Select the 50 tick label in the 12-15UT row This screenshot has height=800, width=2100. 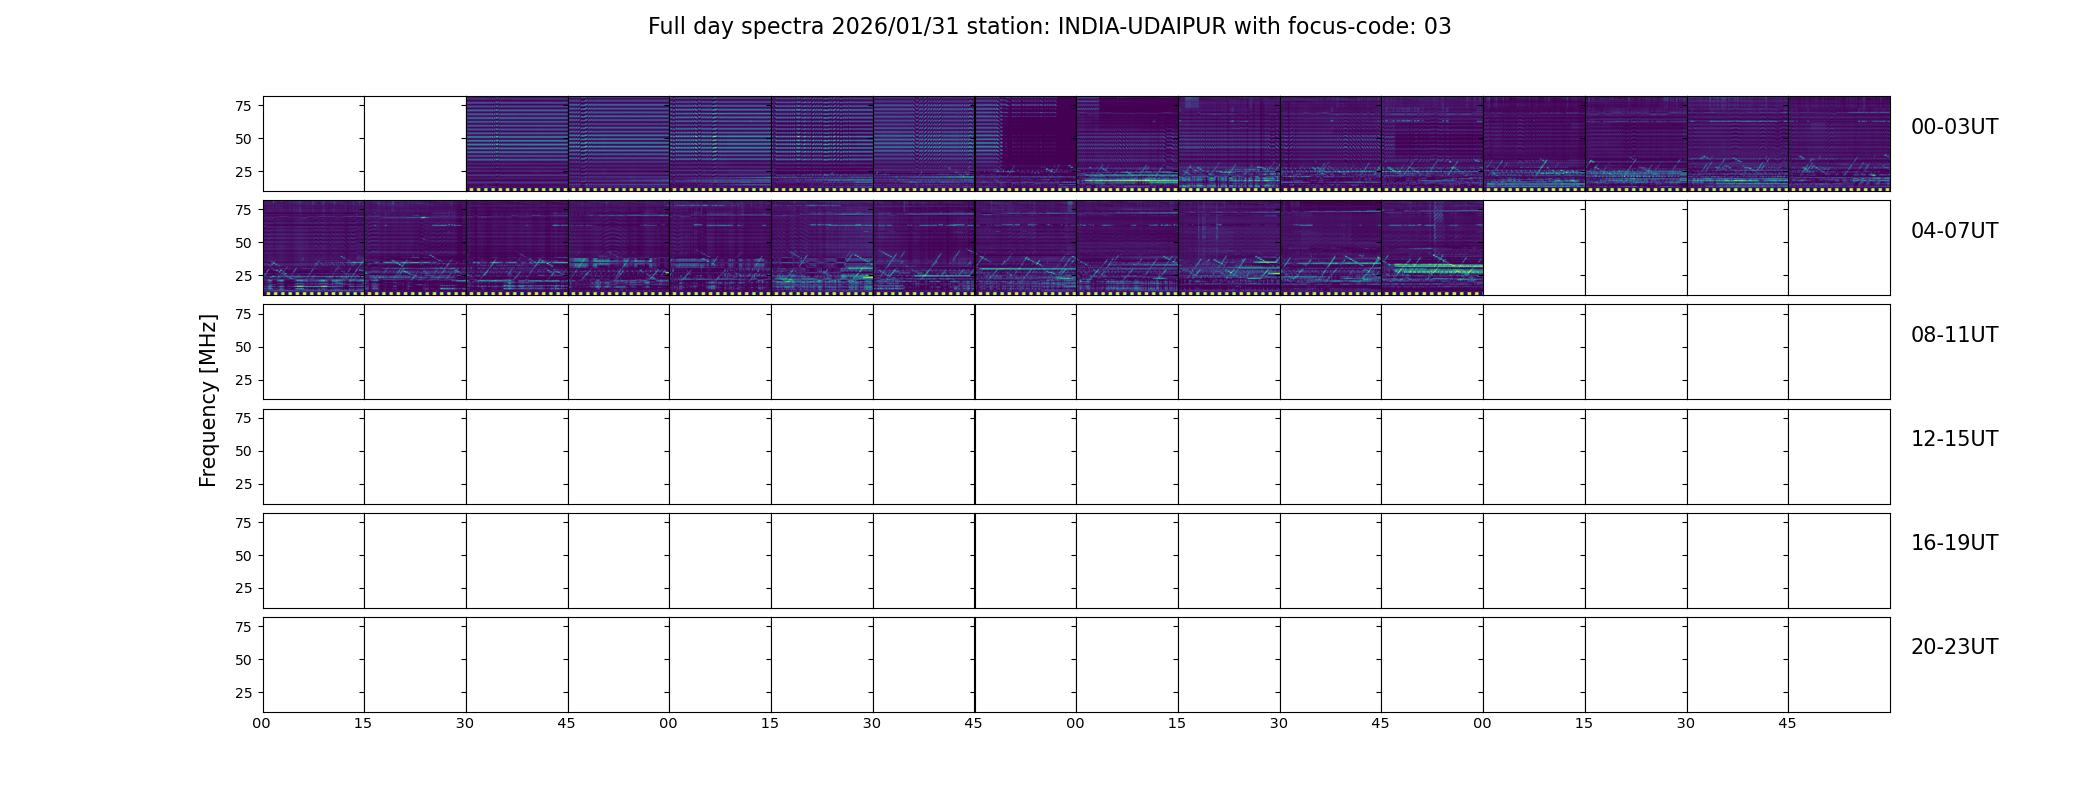243,451
